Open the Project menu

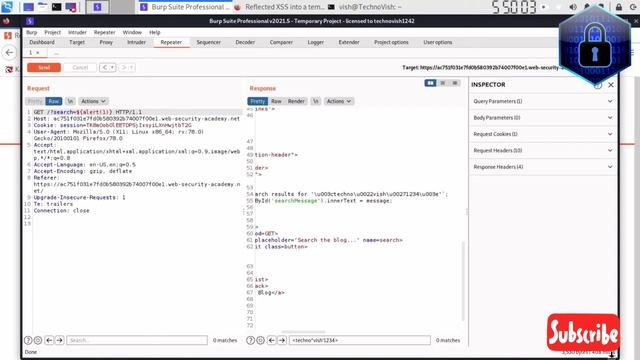[52, 32]
